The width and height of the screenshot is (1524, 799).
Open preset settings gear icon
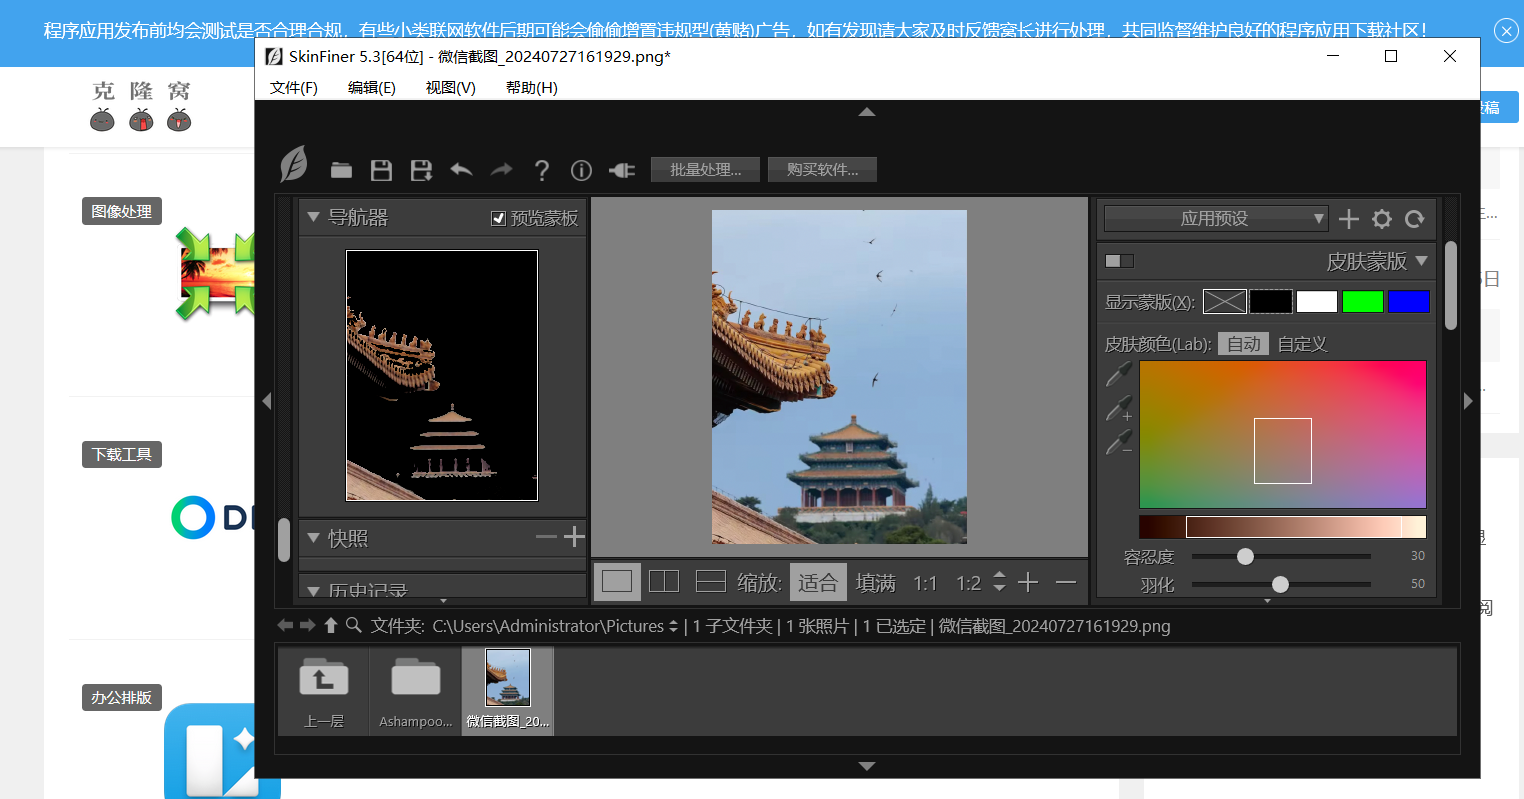(1382, 219)
